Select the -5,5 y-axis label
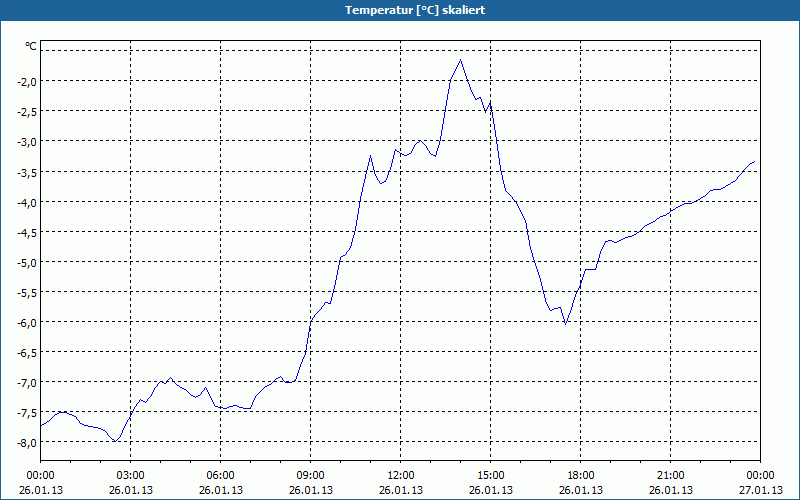The height and width of the screenshot is (500, 800). (x=26, y=292)
